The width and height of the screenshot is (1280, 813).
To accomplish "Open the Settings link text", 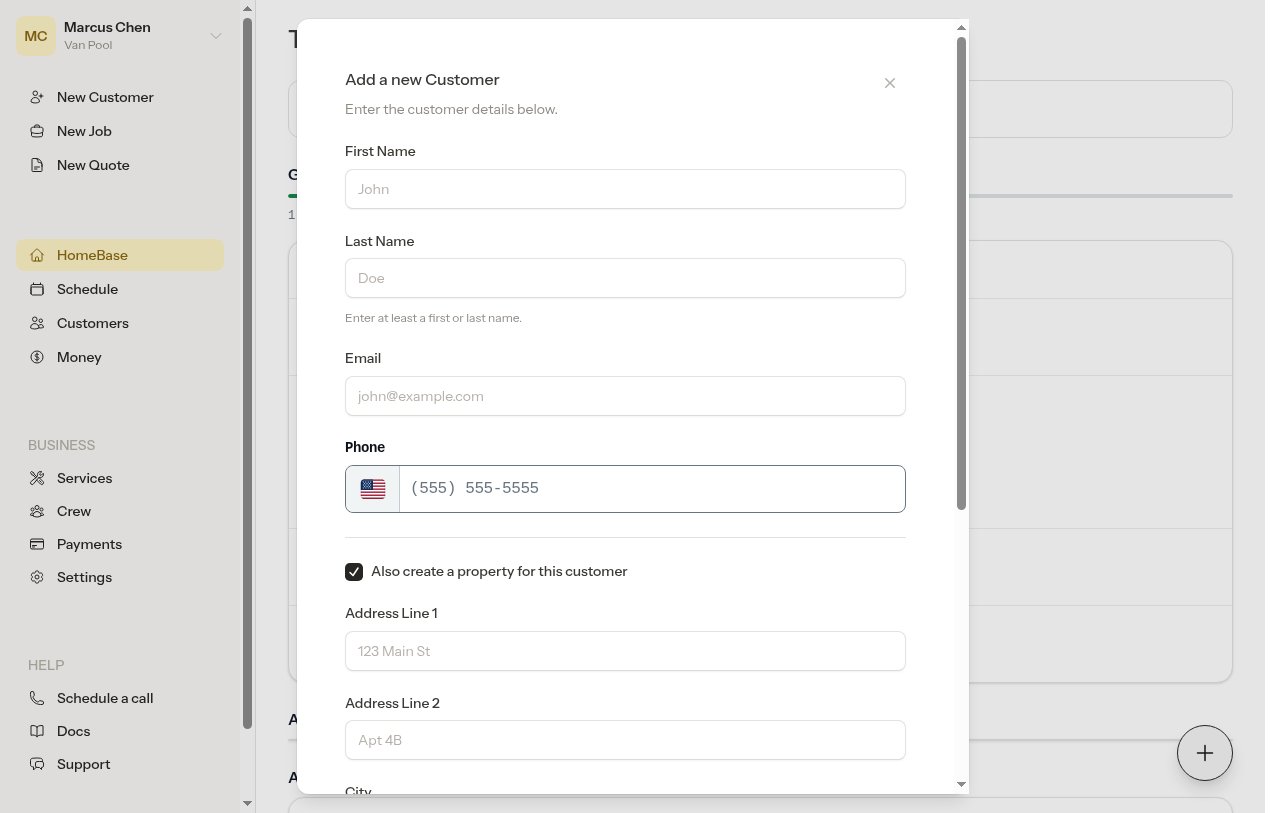I will tap(84, 577).
